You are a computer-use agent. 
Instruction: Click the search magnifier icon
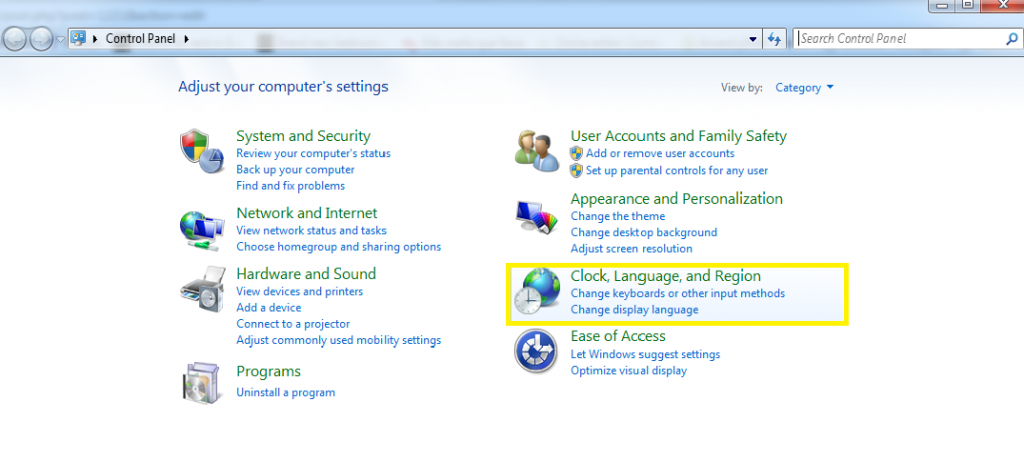click(1010, 39)
